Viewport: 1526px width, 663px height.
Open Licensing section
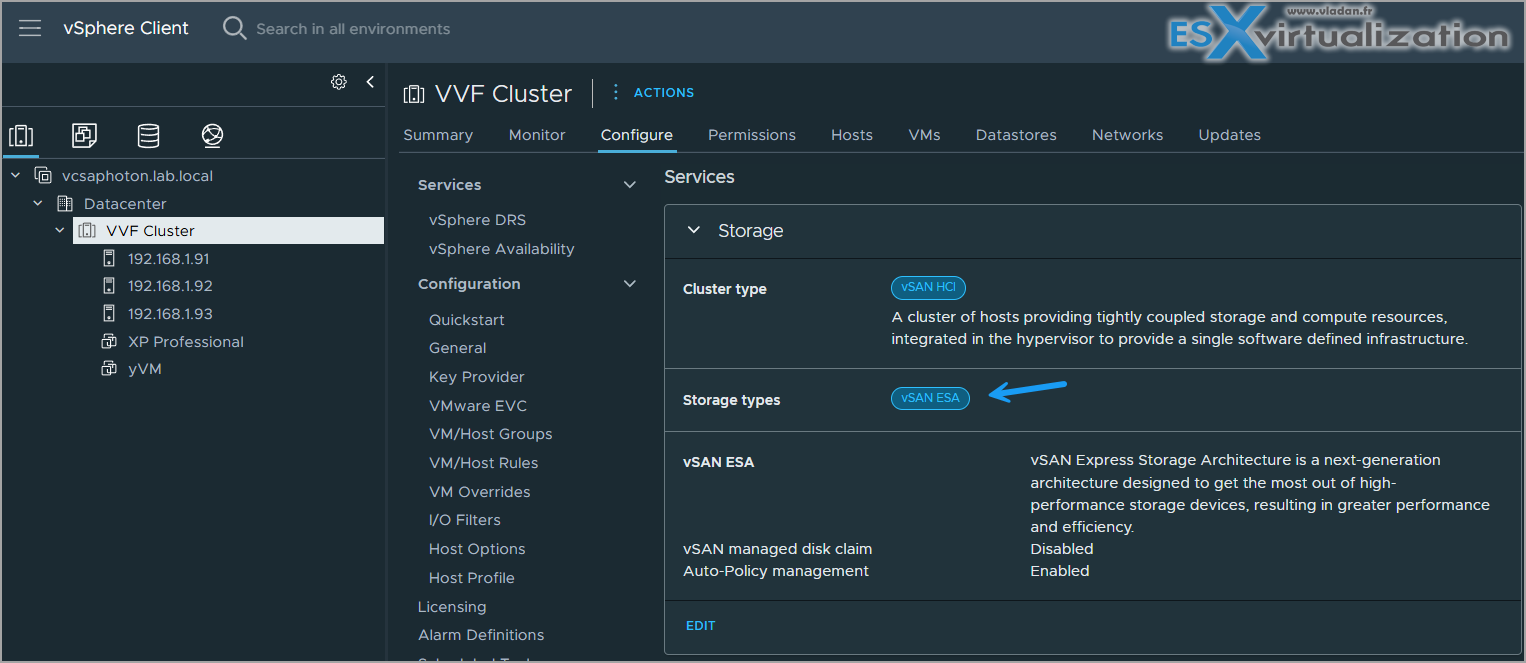(452, 607)
